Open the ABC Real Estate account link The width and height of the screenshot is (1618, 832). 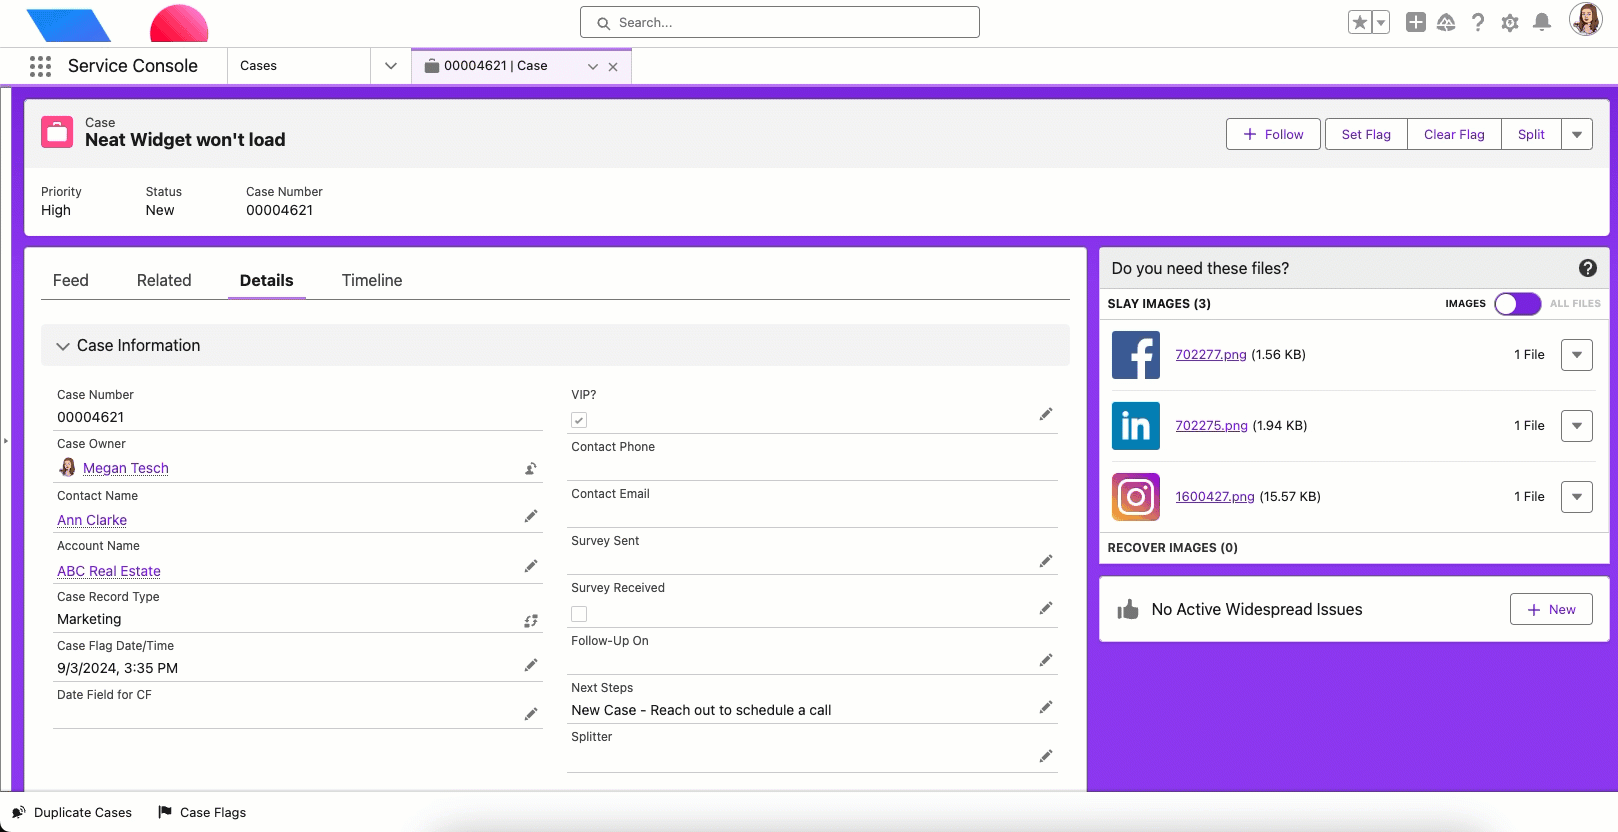109,571
